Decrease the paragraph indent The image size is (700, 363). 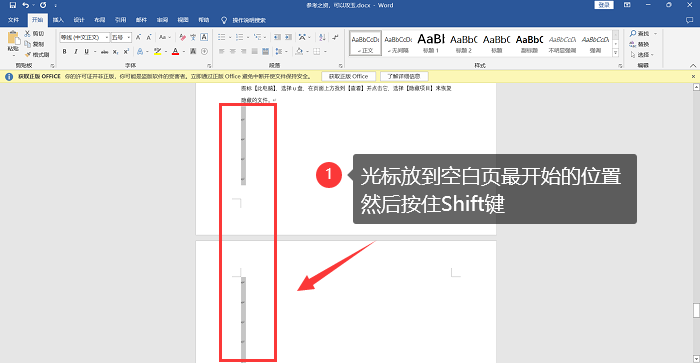click(277, 38)
